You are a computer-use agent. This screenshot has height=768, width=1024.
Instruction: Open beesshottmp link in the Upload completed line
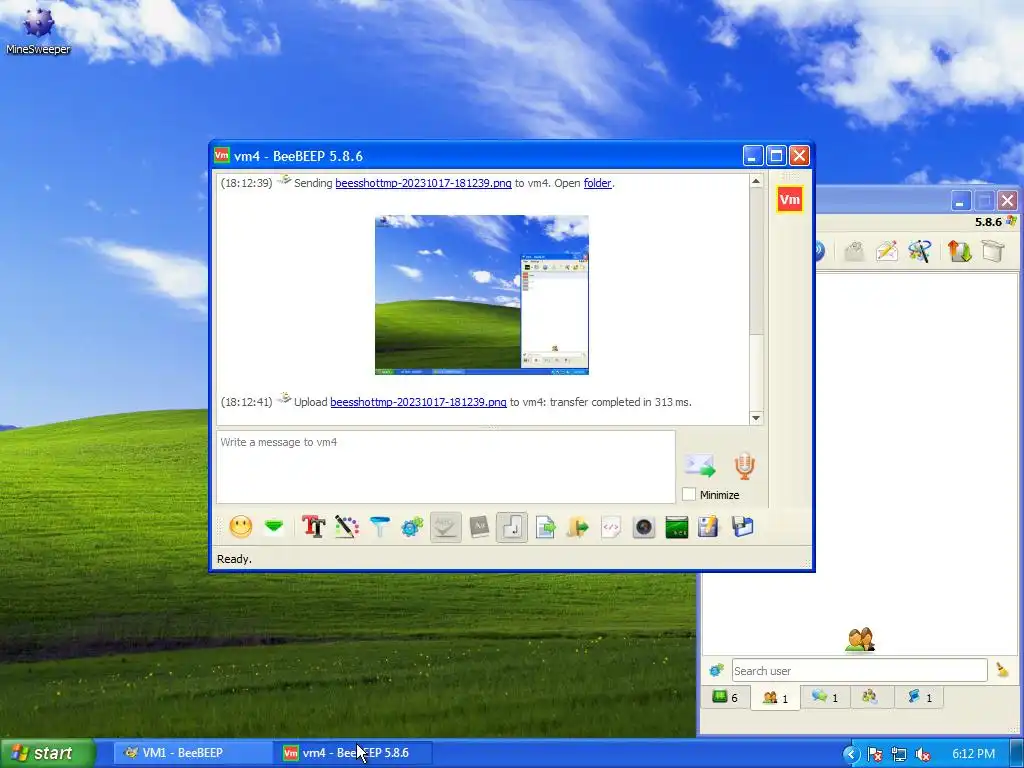[x=419, y=402]
